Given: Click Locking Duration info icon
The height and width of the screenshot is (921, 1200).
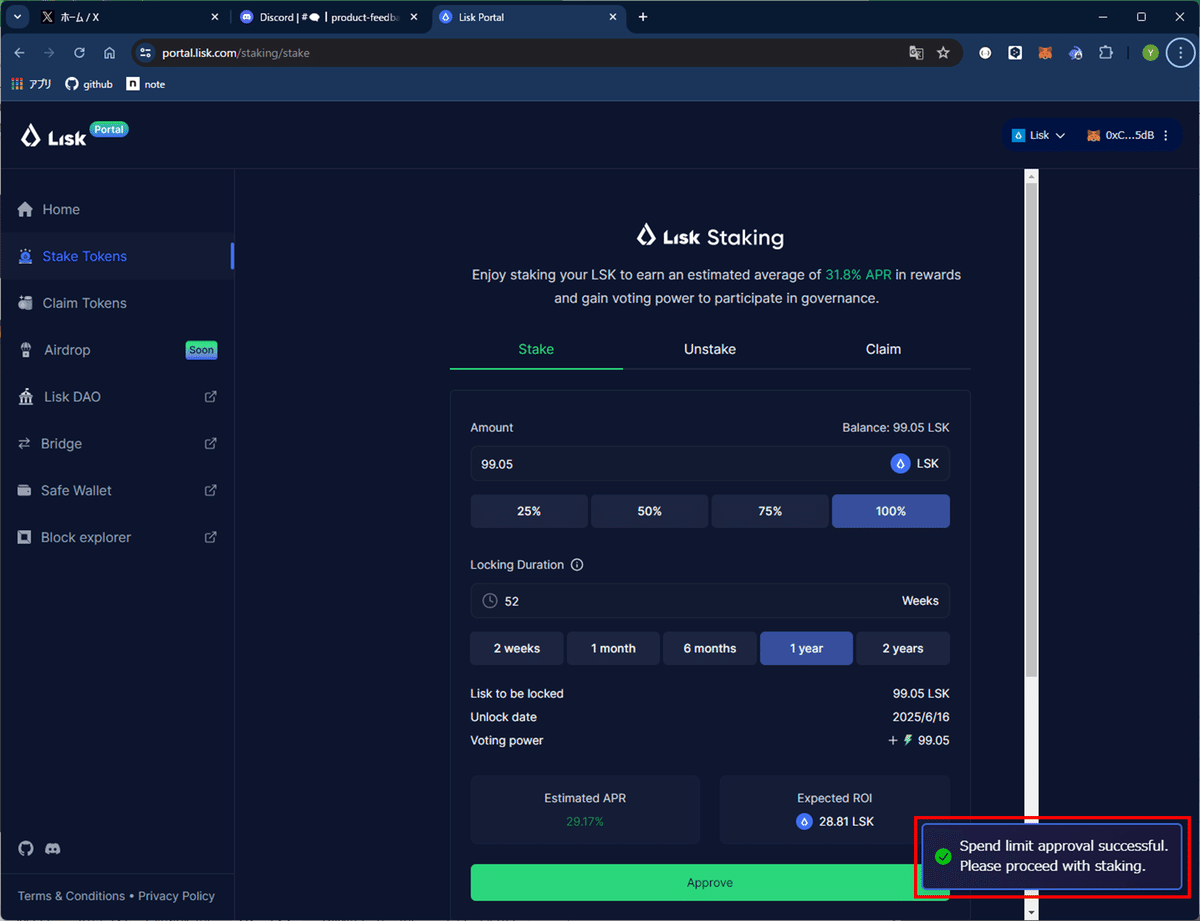Looking at the screenshot, I should coord(577,565).
